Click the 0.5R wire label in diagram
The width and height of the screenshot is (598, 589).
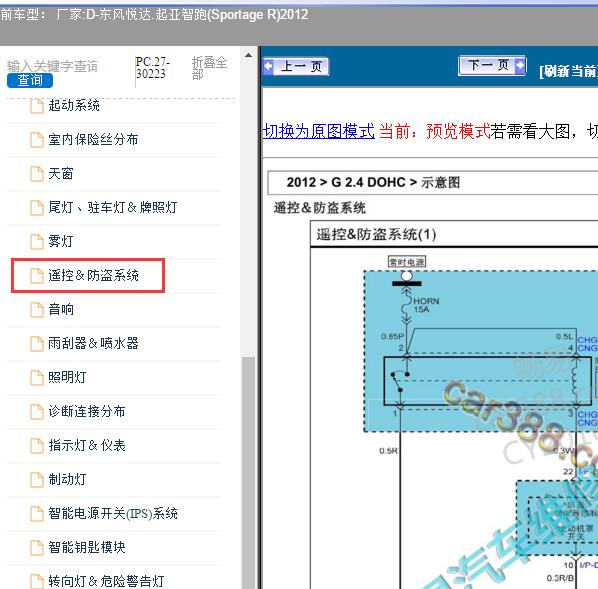point(388,451)
